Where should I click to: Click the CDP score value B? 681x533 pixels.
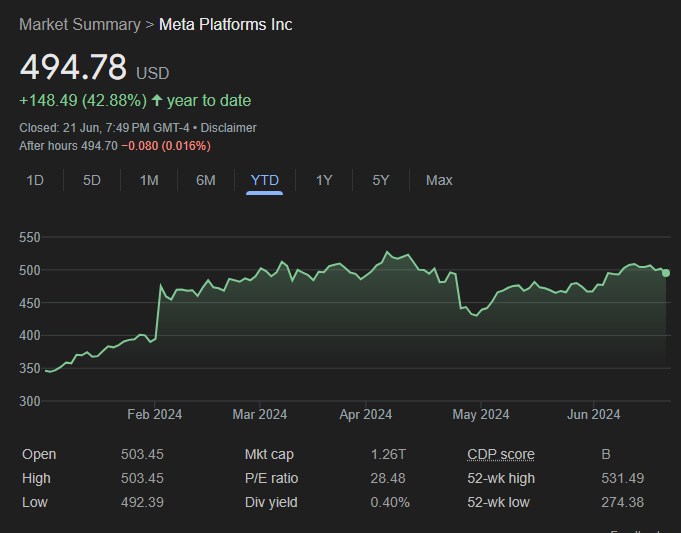[x=606, y=454]
